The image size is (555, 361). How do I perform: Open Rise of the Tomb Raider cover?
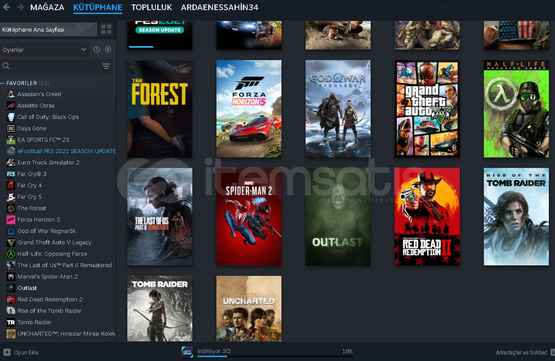coord(516,217)
